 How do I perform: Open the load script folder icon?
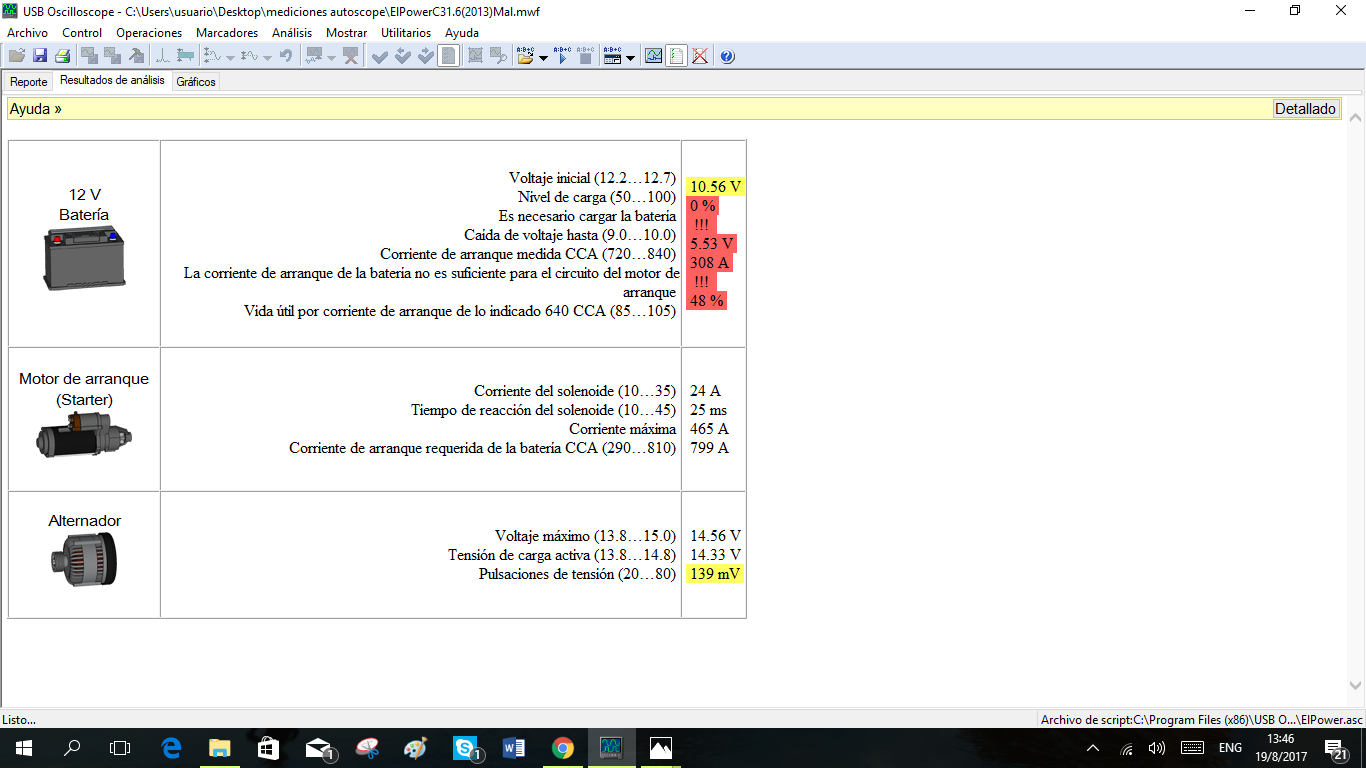point(525,56)
